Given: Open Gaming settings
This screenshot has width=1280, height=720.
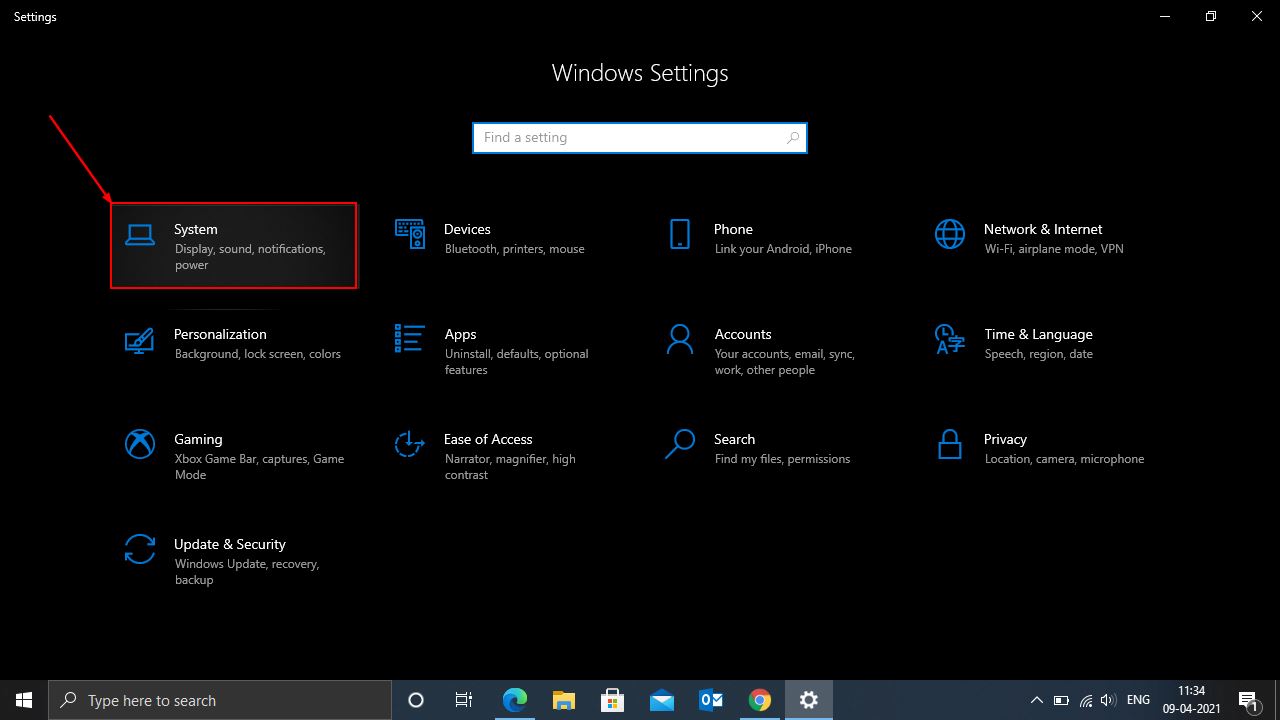Looking at the screenshot, I should 232,456.
